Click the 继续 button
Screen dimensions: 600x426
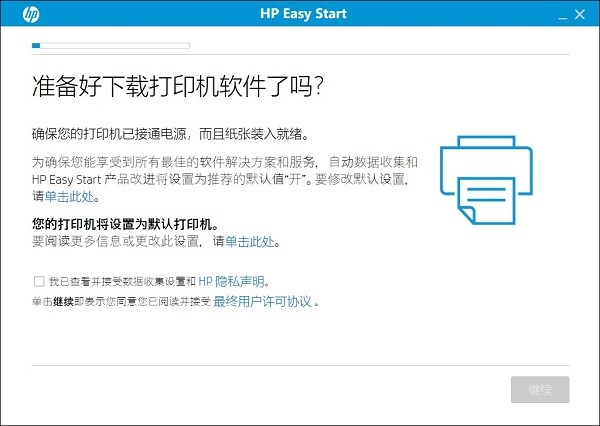pyautogui.click(x=540, y=390)
